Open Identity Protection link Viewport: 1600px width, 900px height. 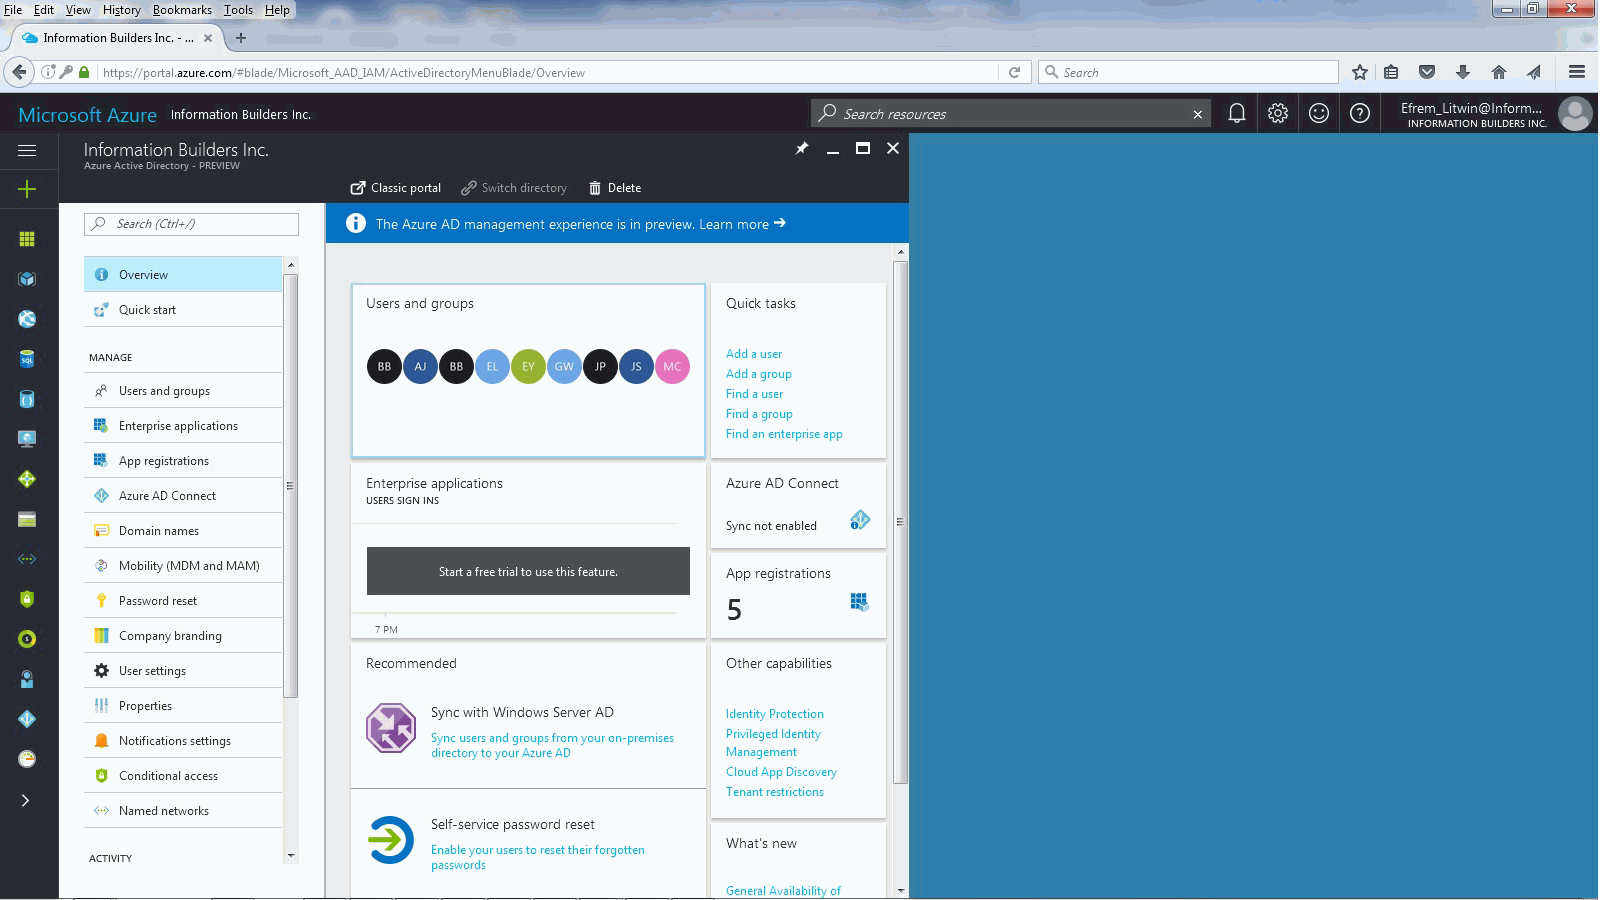(x=775, y=714)
